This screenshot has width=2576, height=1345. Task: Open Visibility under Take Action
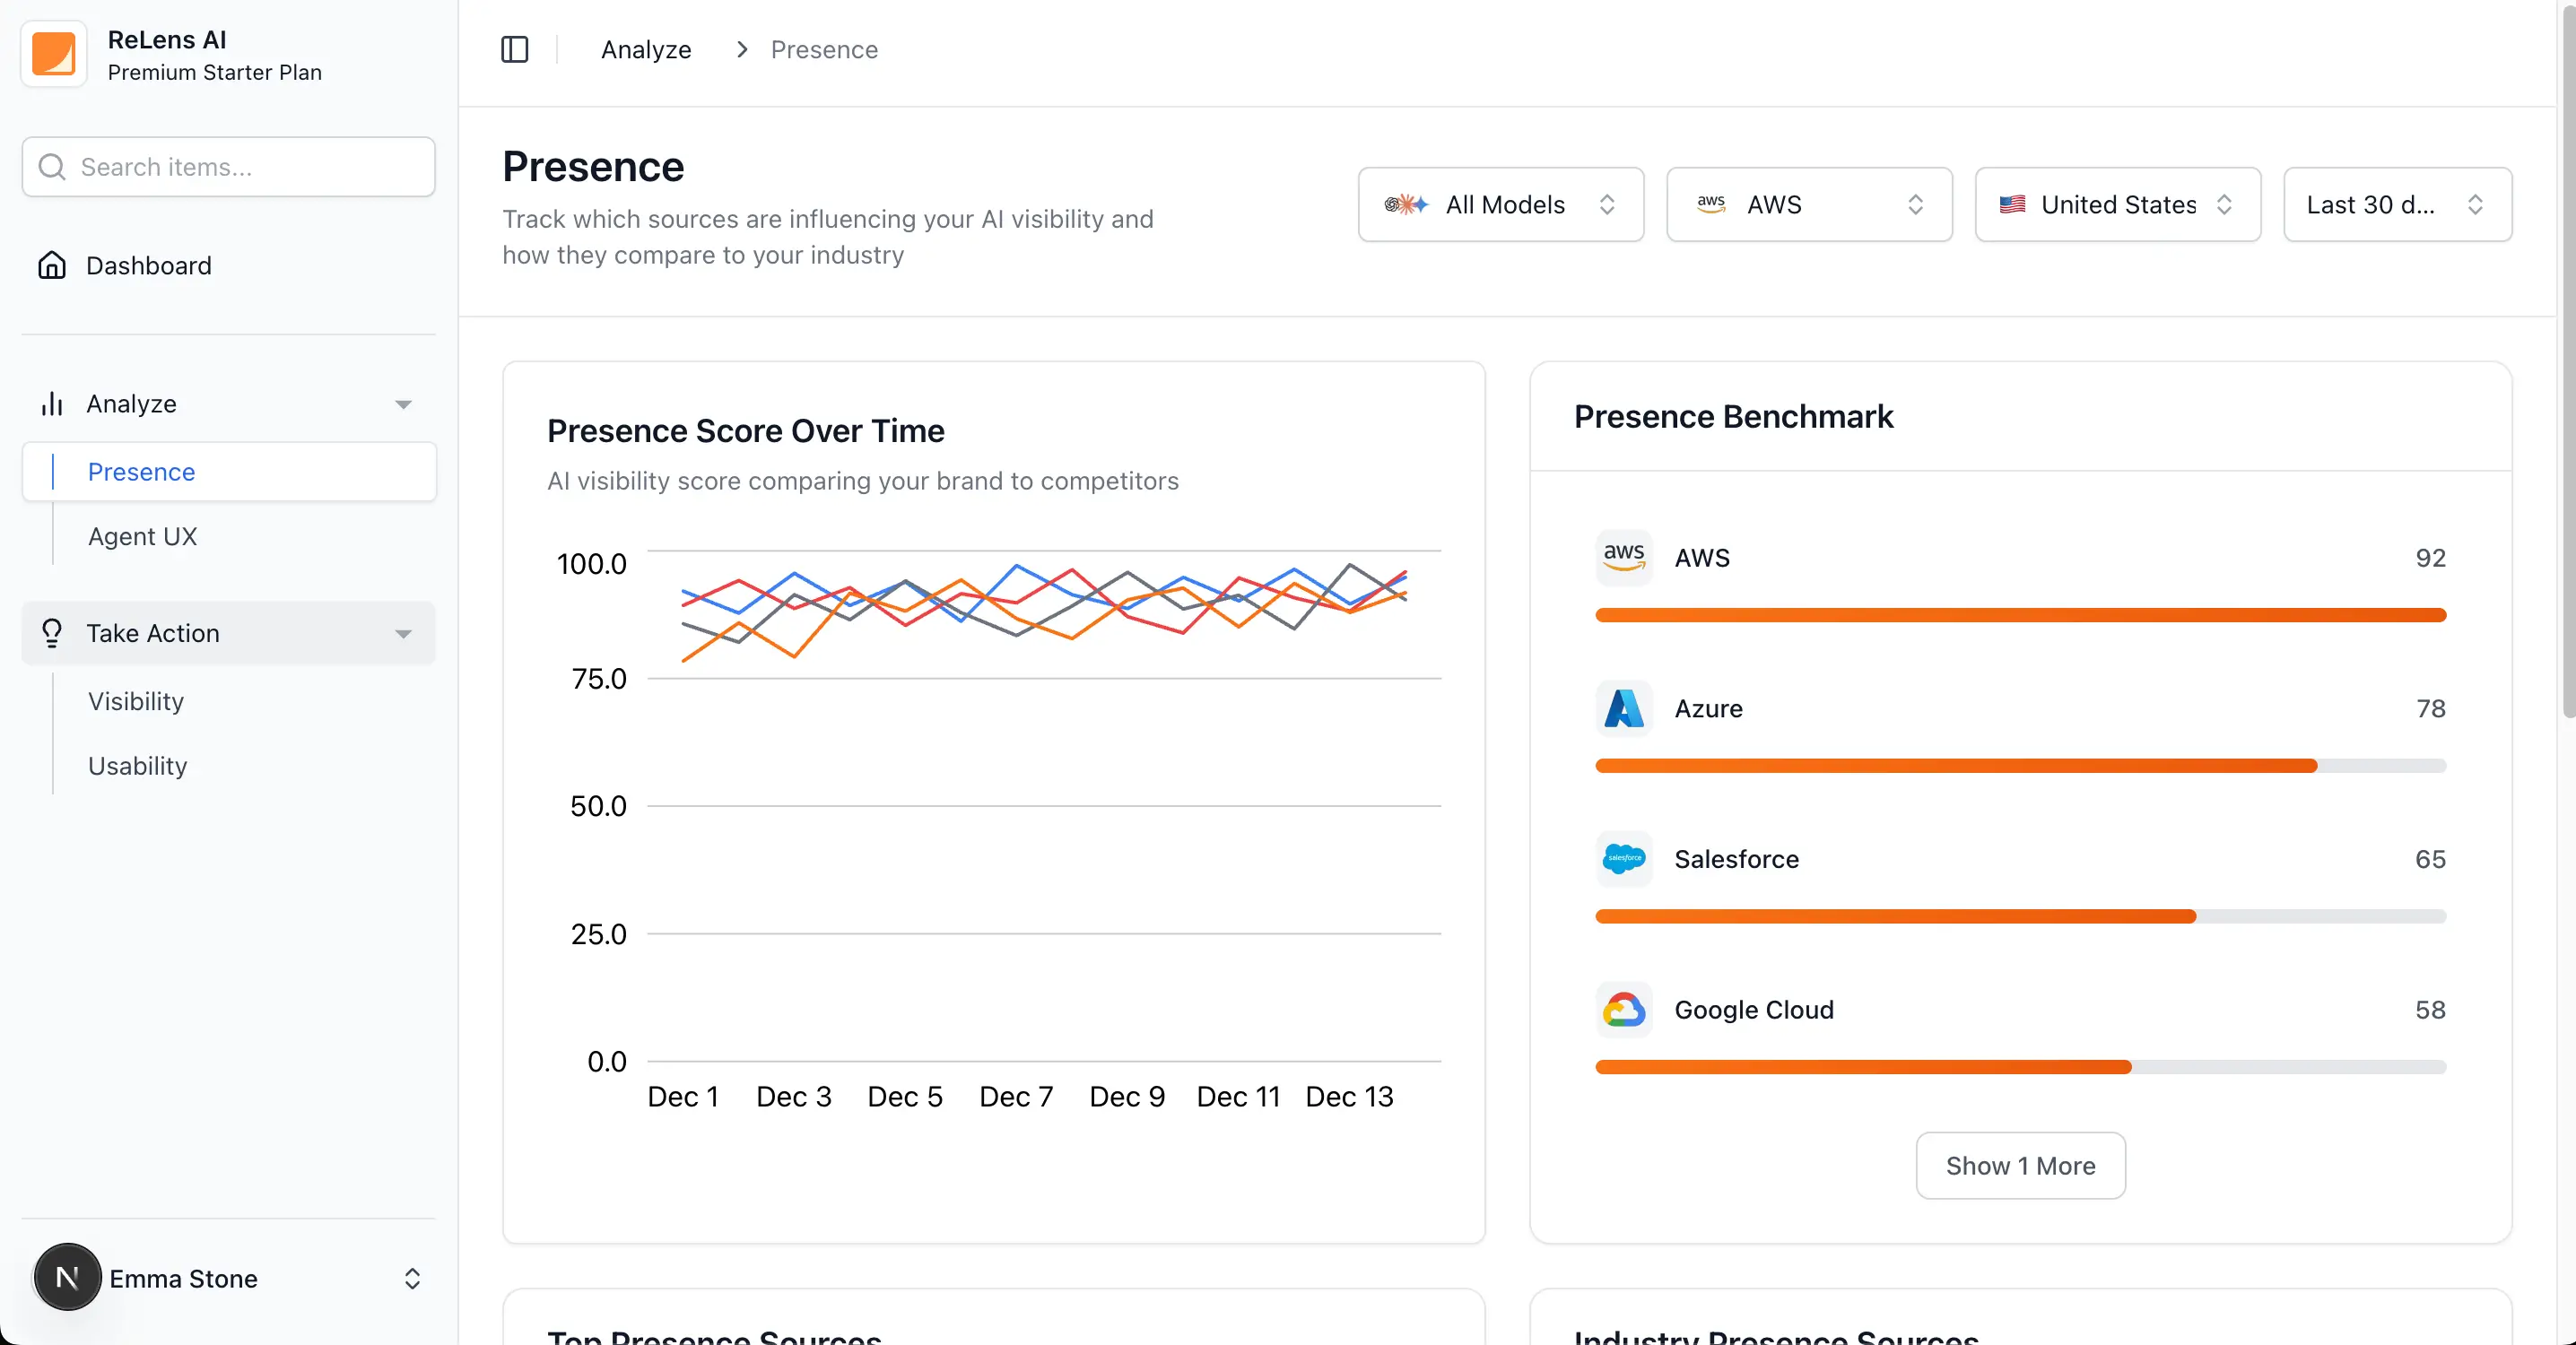click(136, 701)
